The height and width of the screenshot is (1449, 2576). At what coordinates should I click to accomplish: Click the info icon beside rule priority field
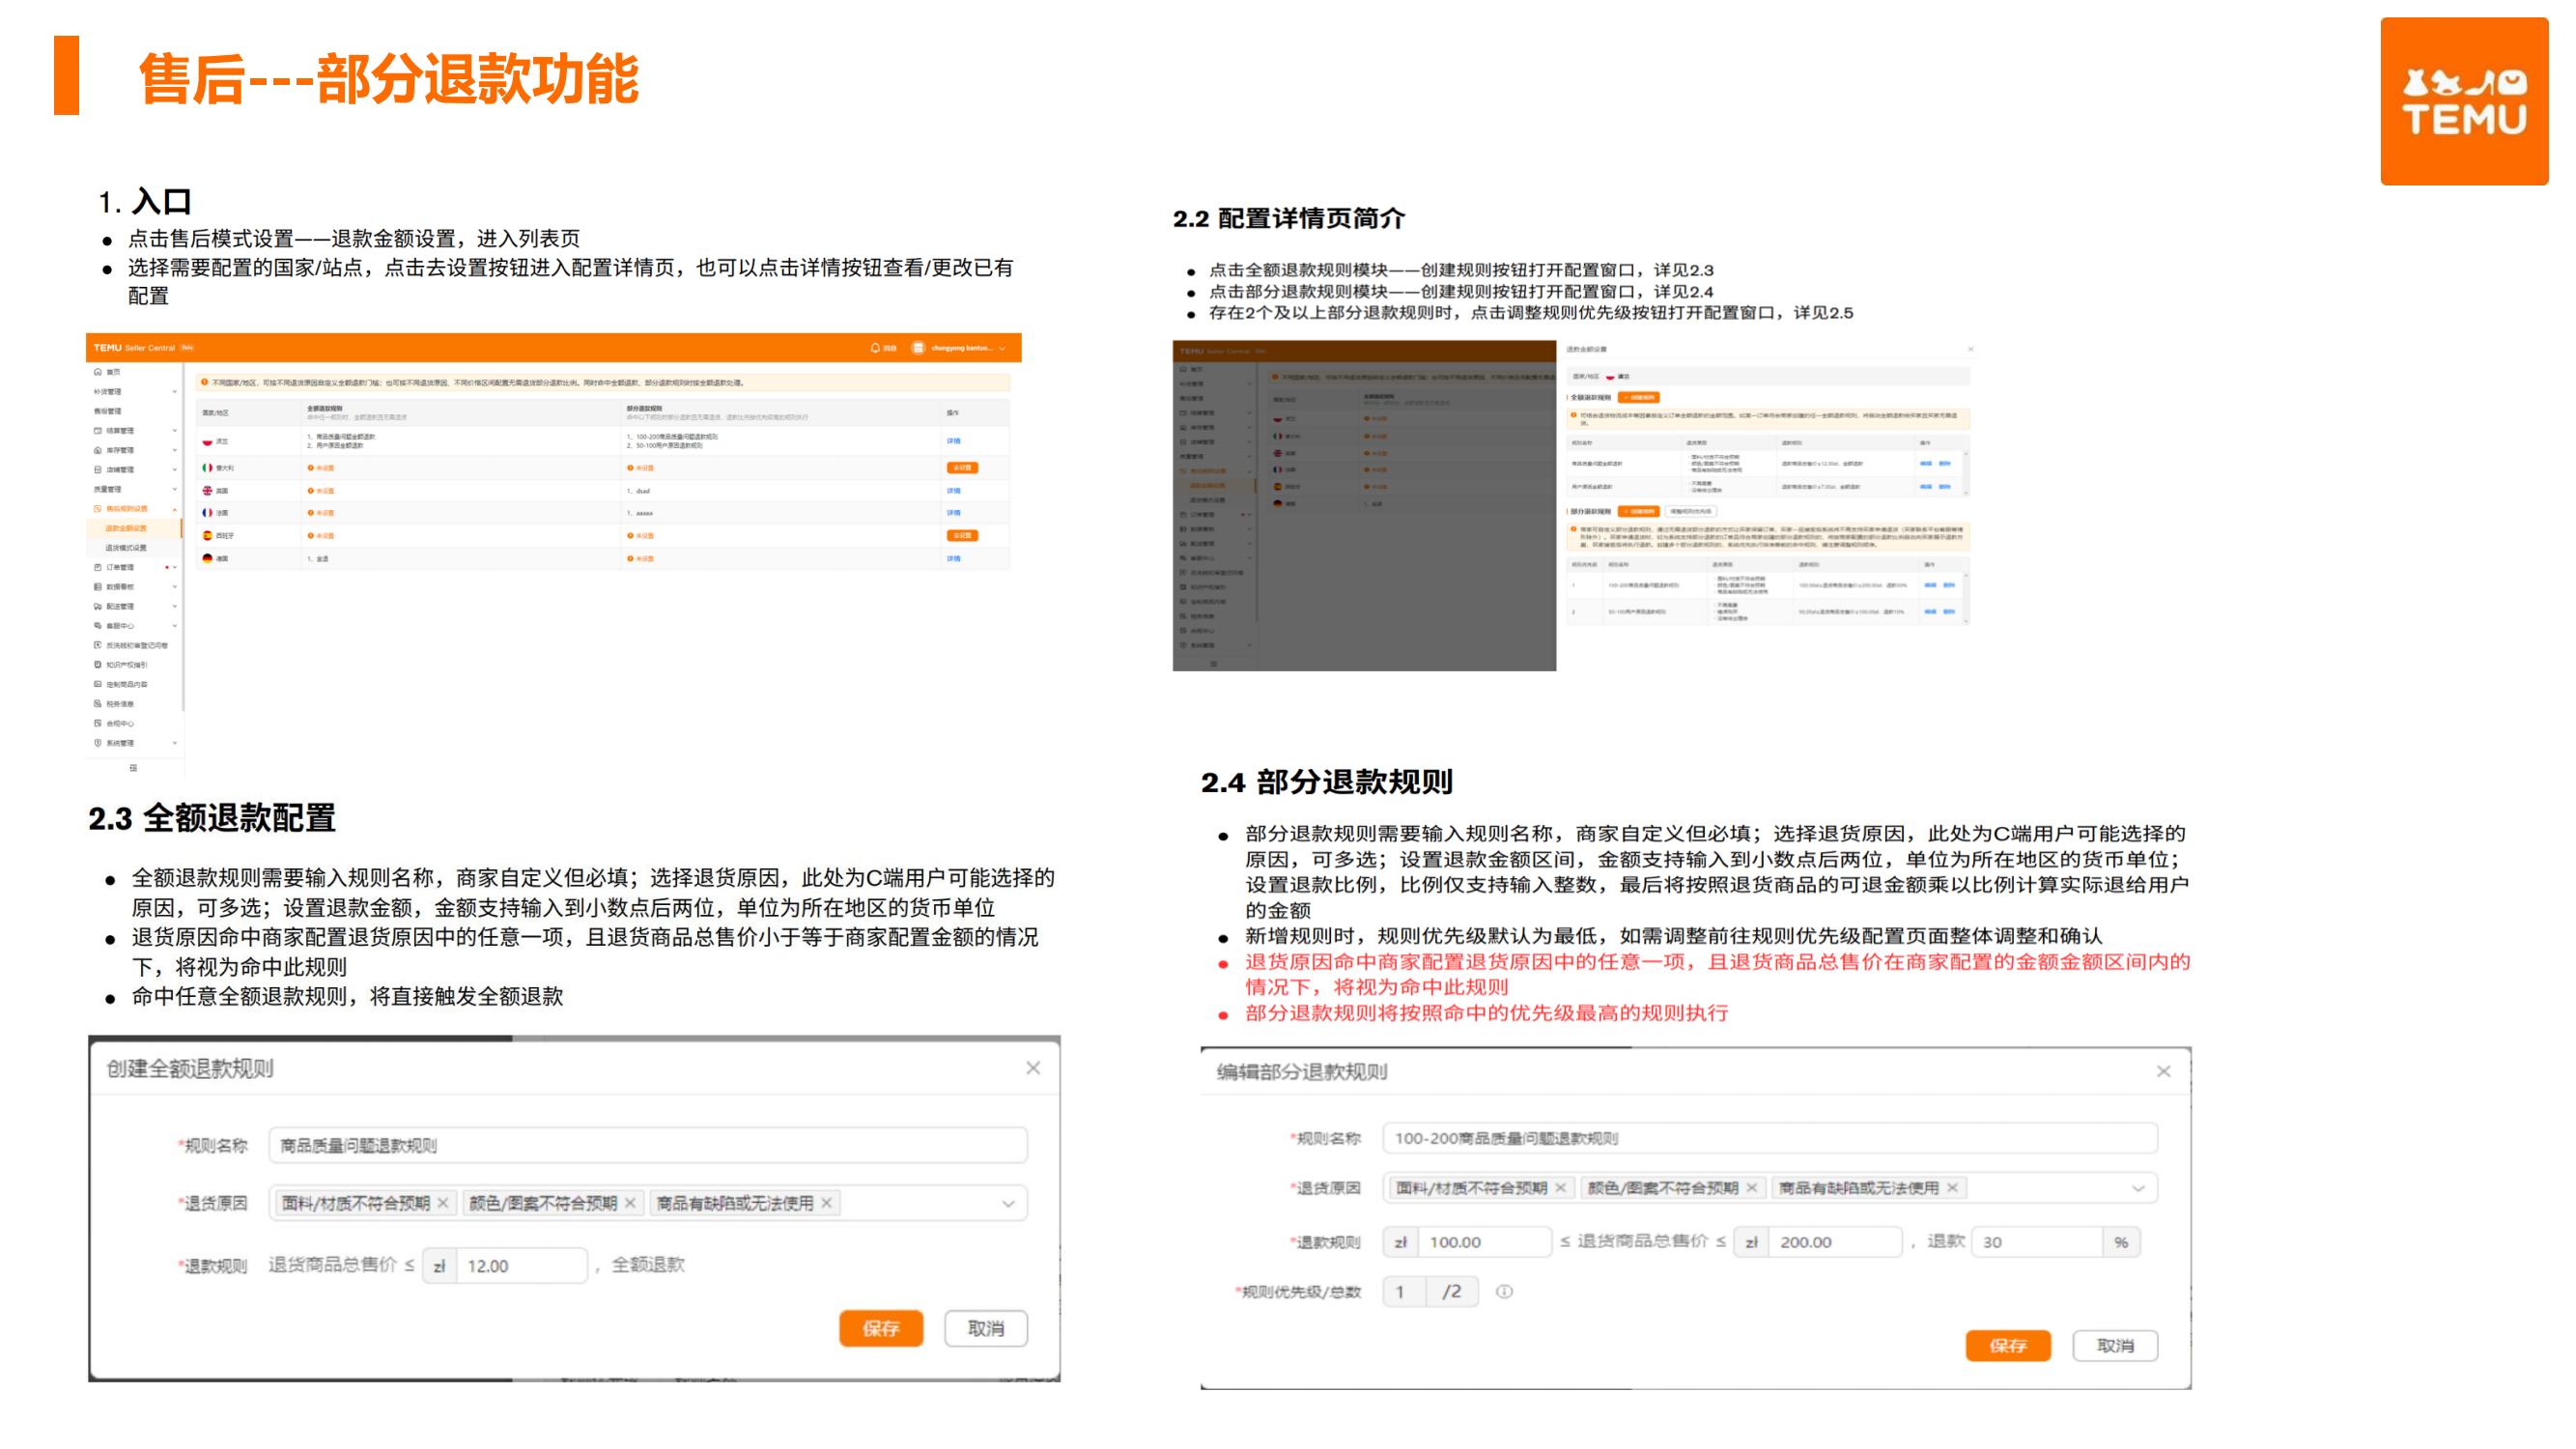[x=1503, y=1291]
